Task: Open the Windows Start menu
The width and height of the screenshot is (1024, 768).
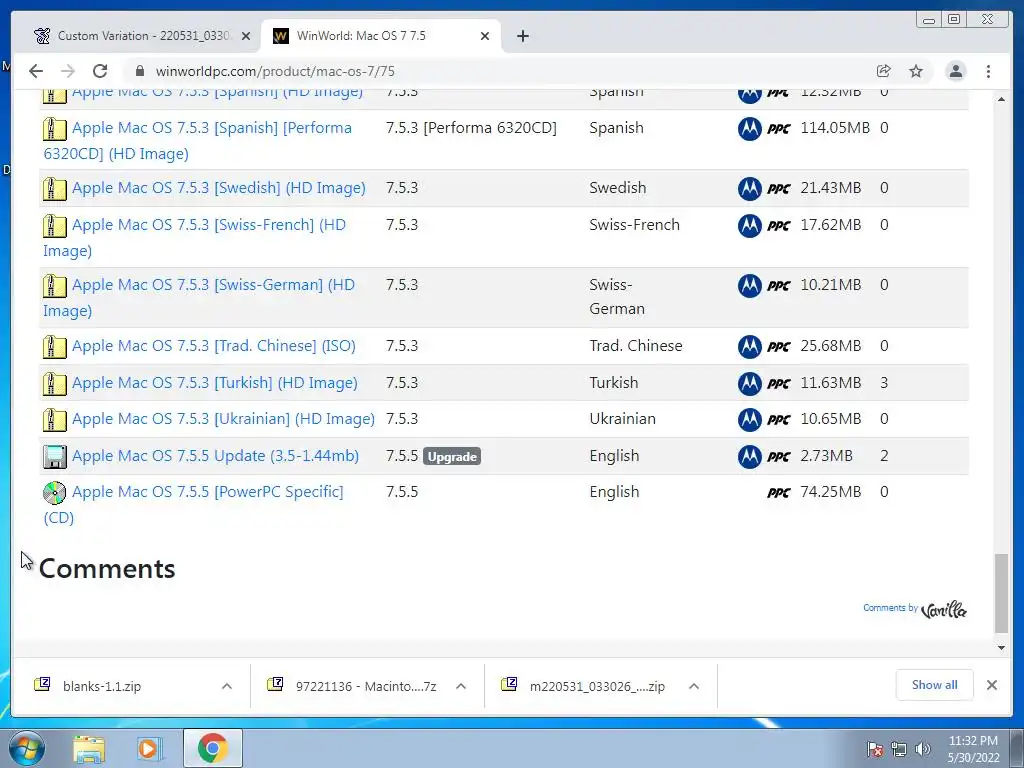Action: pos(27,748)
